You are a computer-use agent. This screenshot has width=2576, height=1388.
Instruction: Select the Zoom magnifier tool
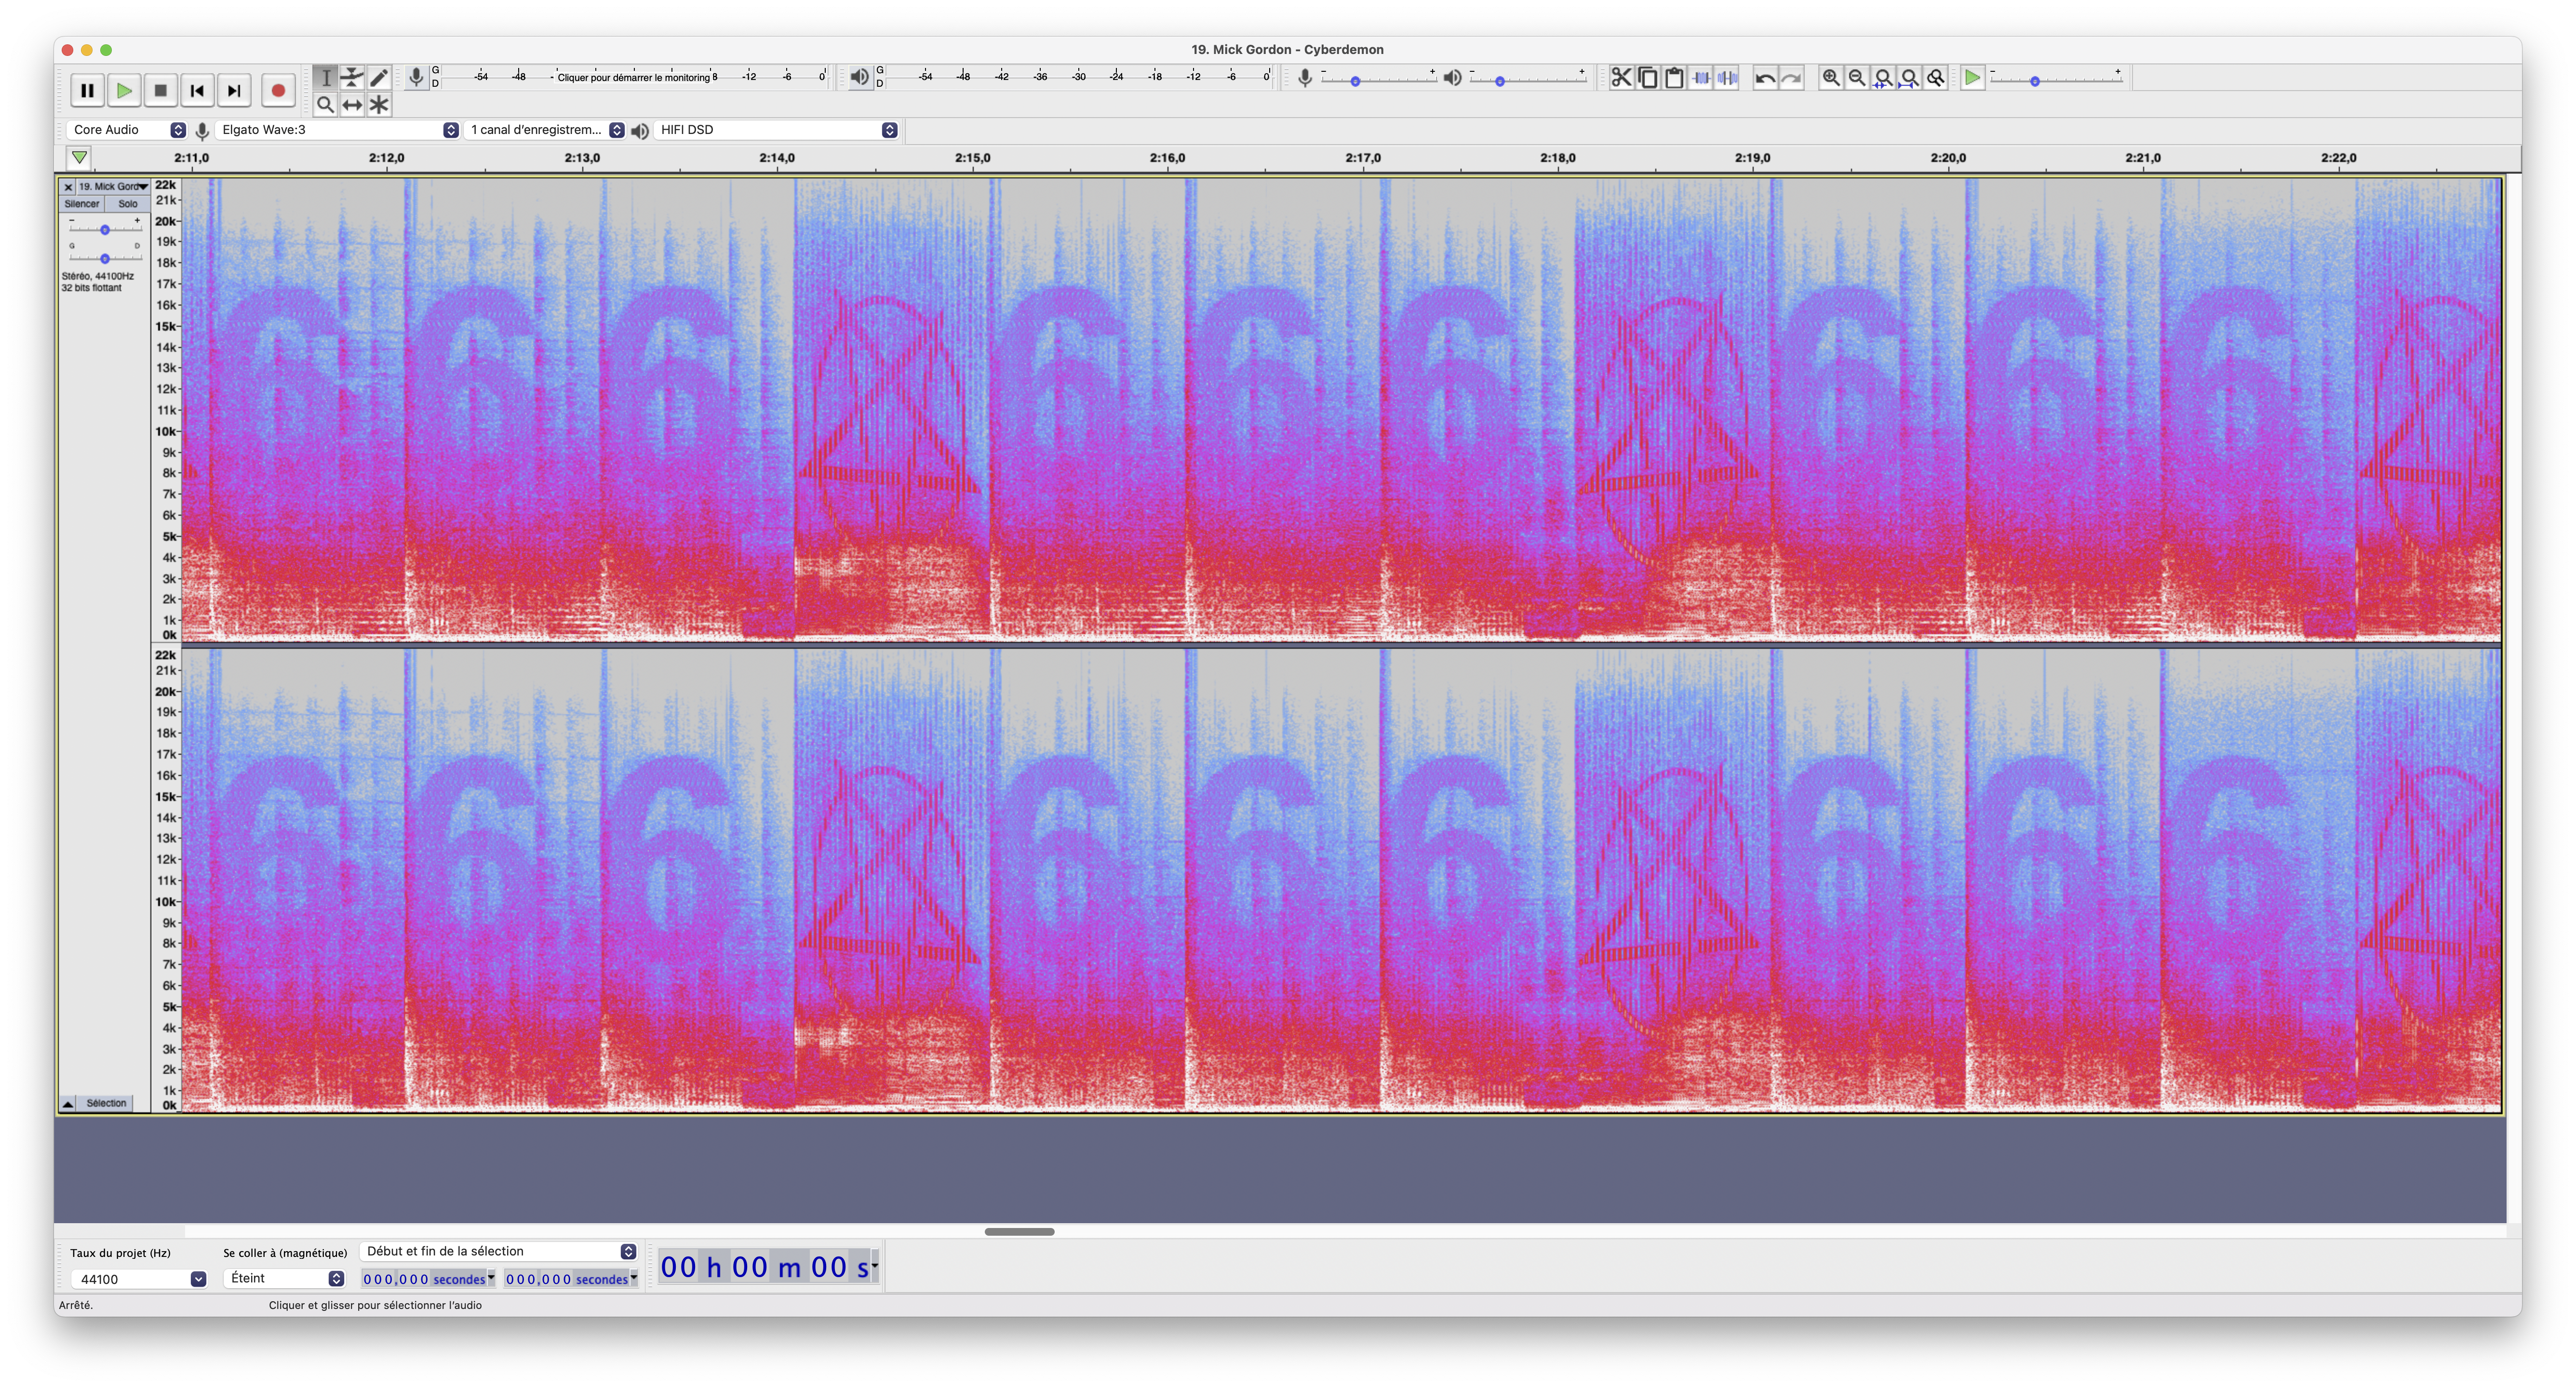325,104
